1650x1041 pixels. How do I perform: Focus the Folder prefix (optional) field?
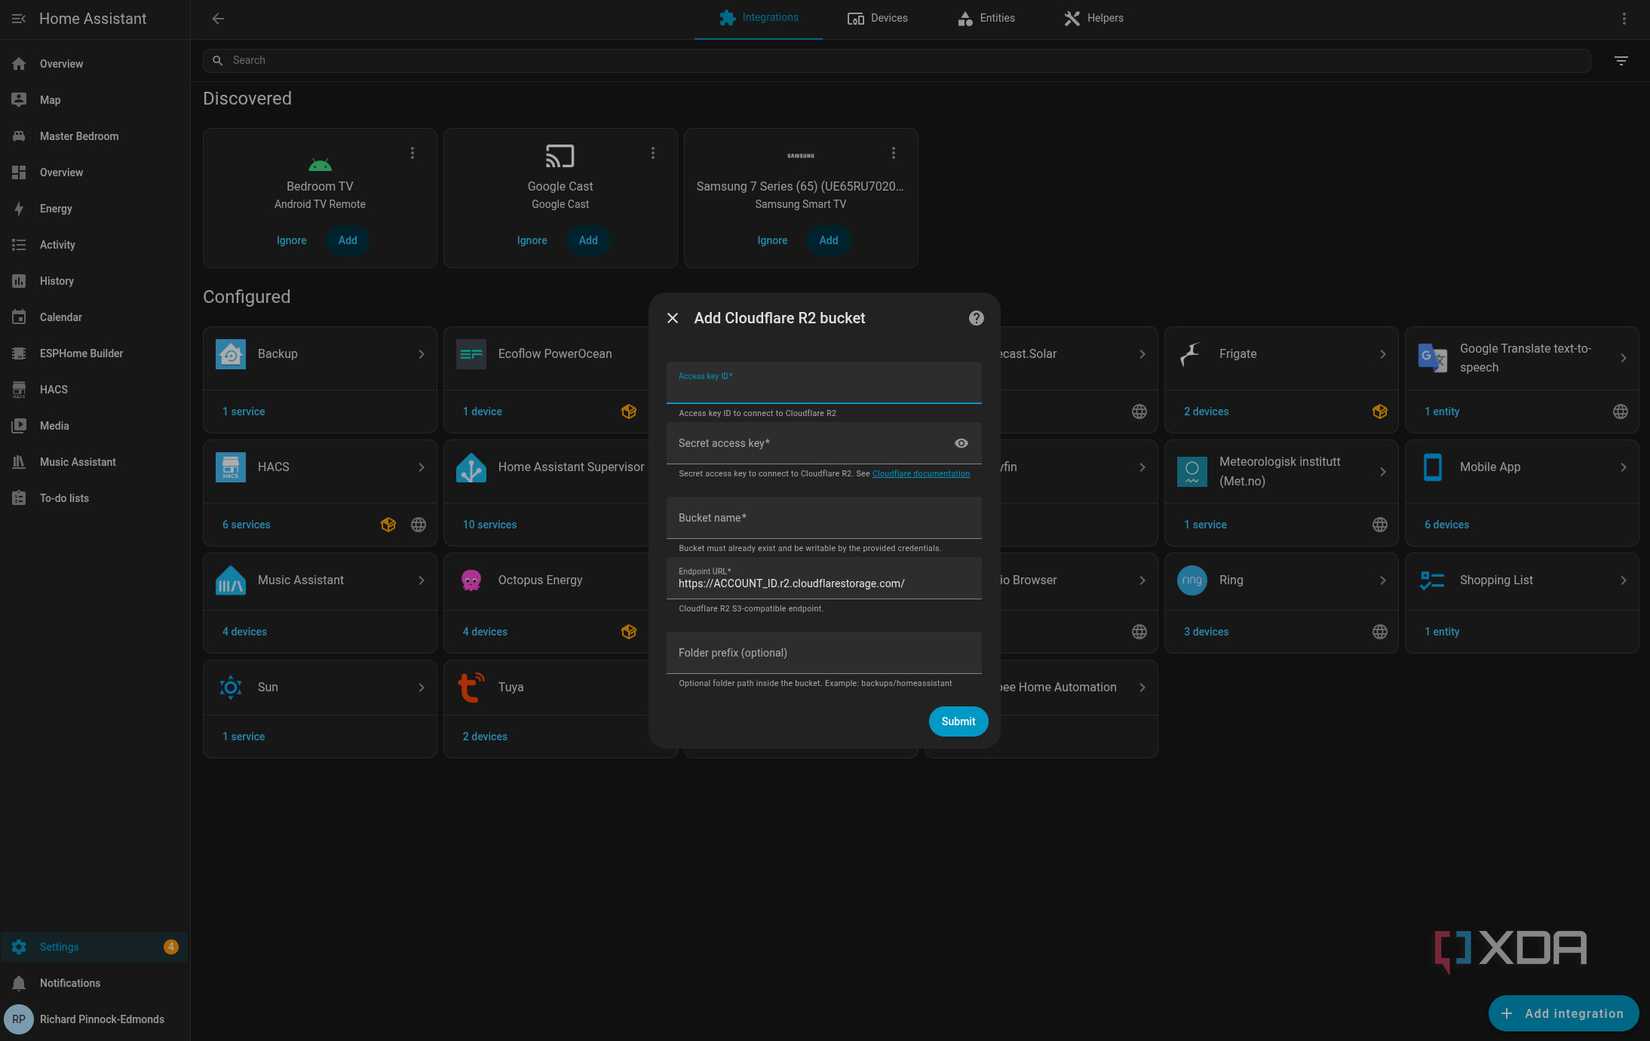pyautogui.click(x=824, y=653)
